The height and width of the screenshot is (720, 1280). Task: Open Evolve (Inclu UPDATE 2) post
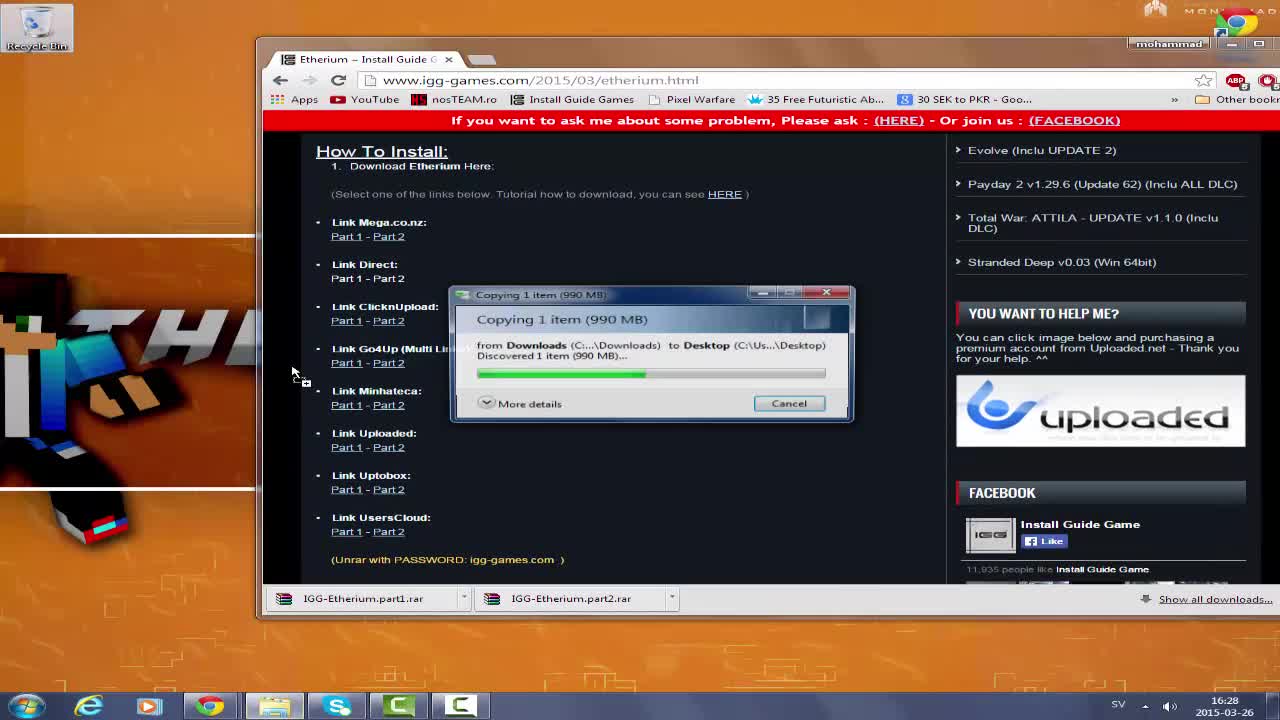click(1042, 150)
